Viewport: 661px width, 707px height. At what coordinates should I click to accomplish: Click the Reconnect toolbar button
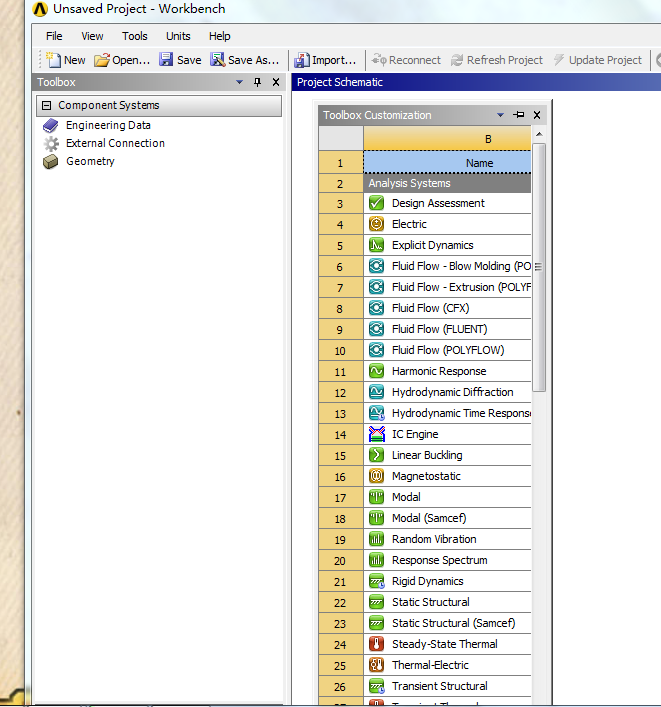coord(406,60)
